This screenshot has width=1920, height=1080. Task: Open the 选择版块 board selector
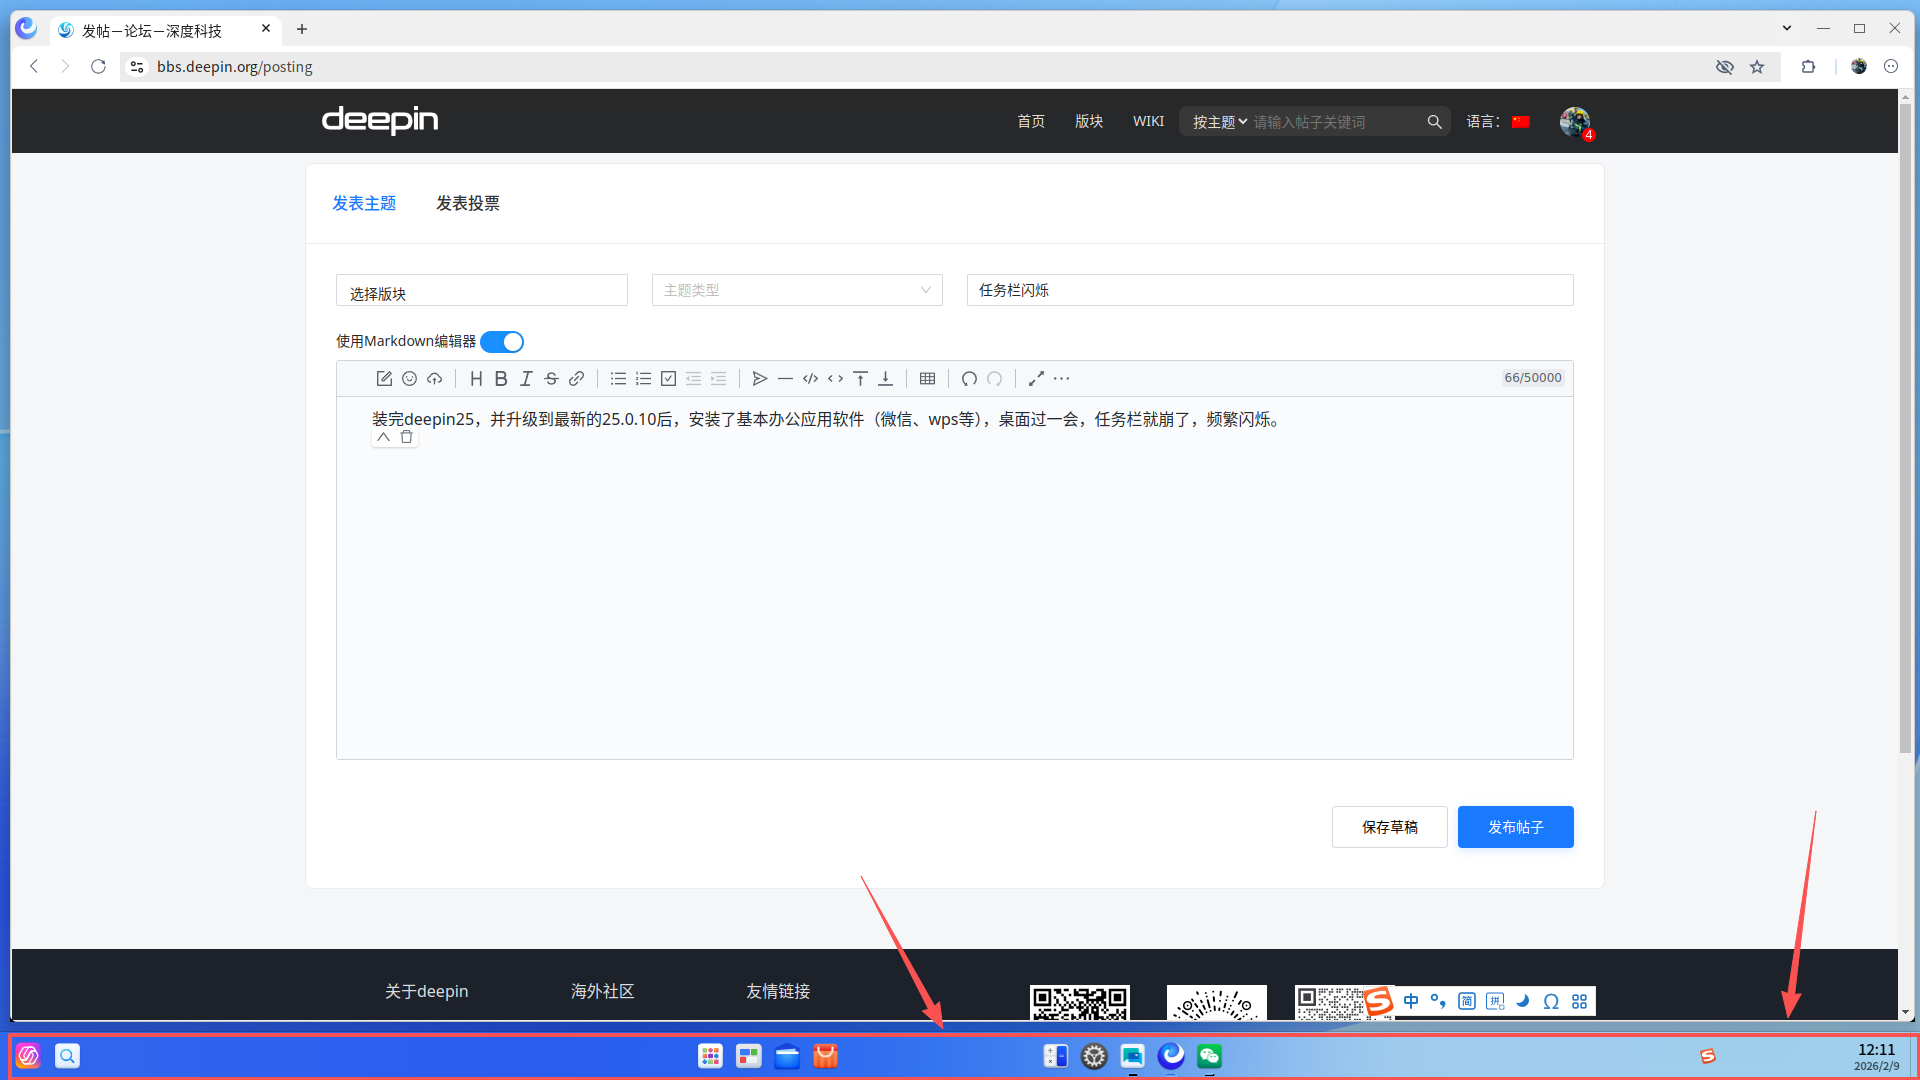tap(482, 290)
